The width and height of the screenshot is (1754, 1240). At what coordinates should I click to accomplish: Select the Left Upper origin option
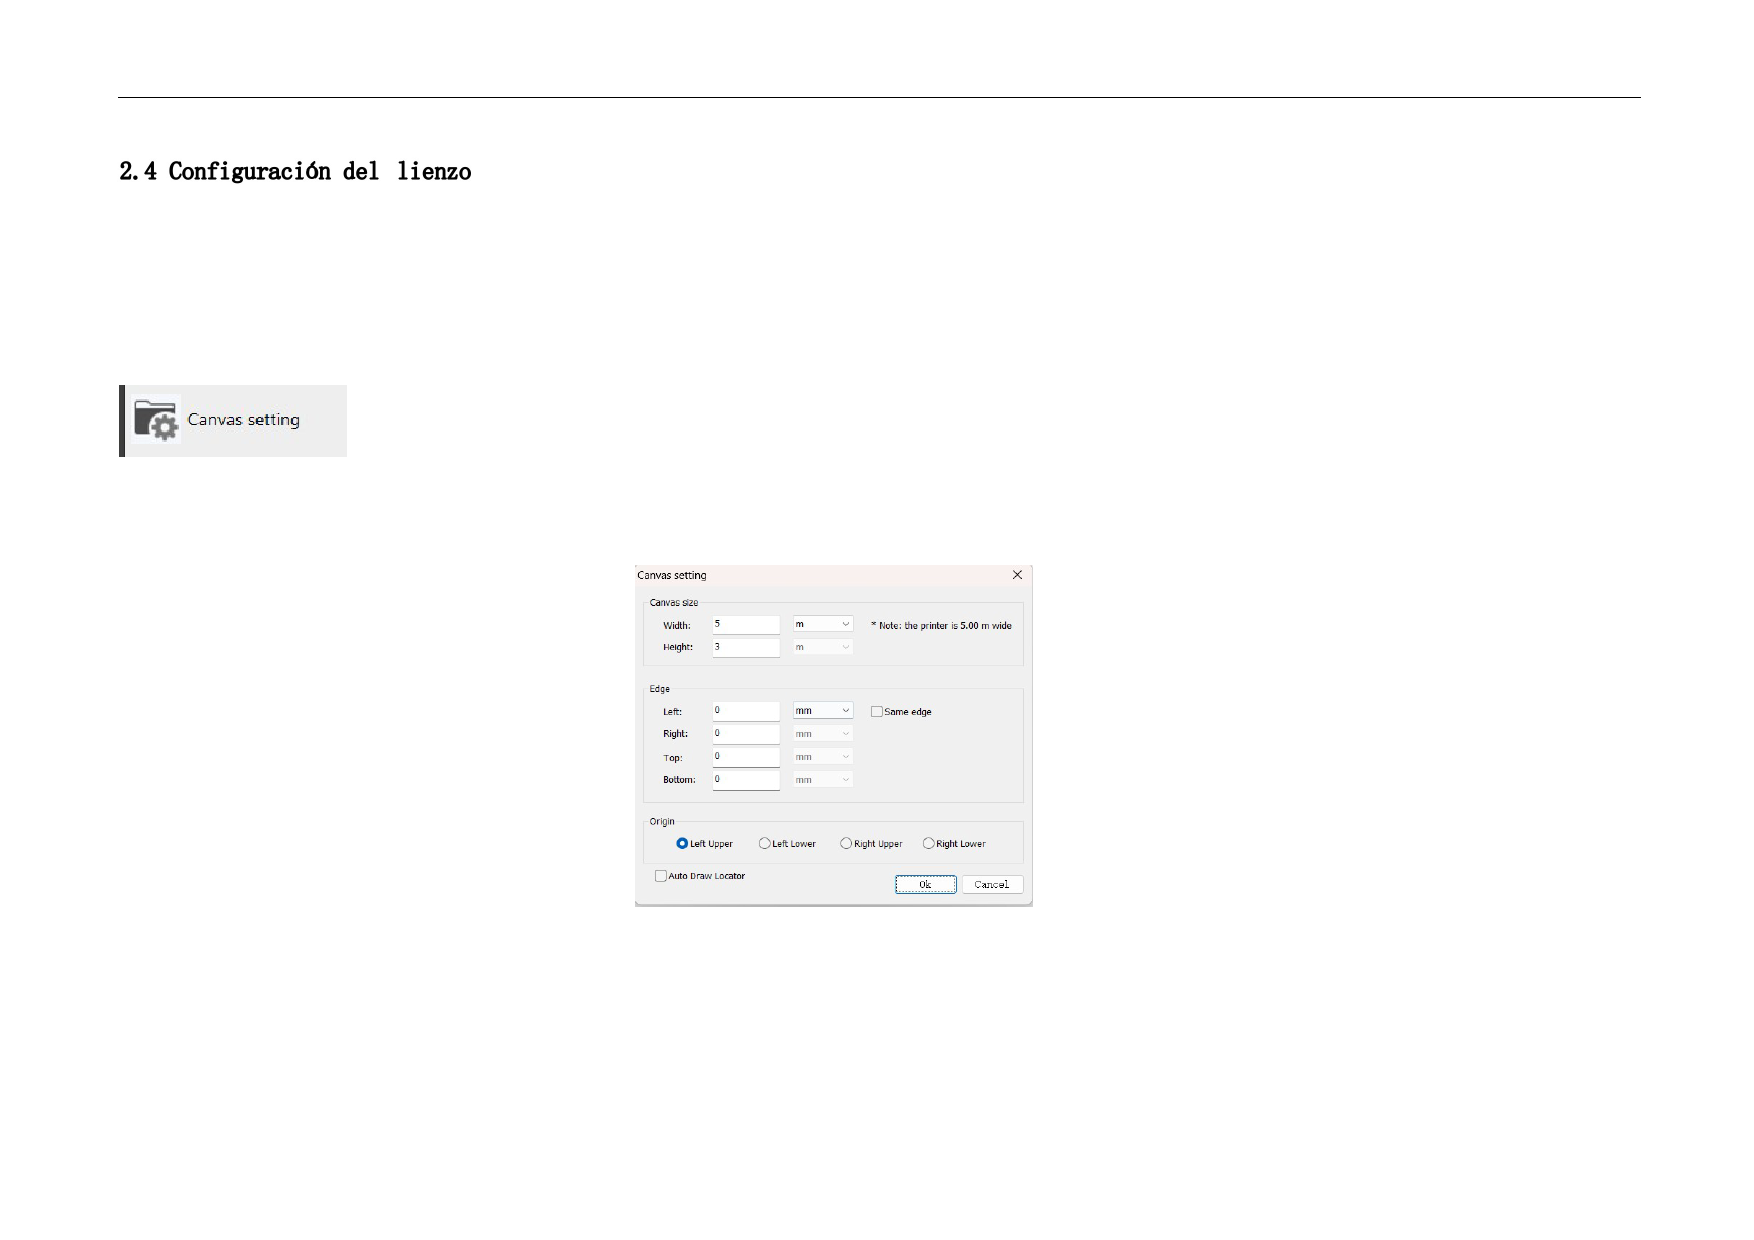pos(682,844)
